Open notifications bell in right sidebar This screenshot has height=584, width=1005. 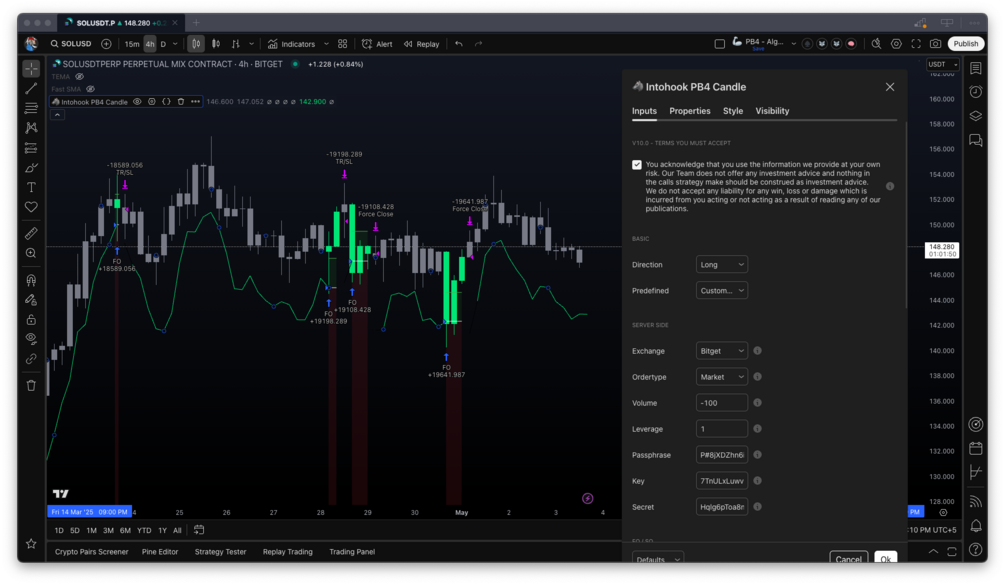[x=976, y=526]
